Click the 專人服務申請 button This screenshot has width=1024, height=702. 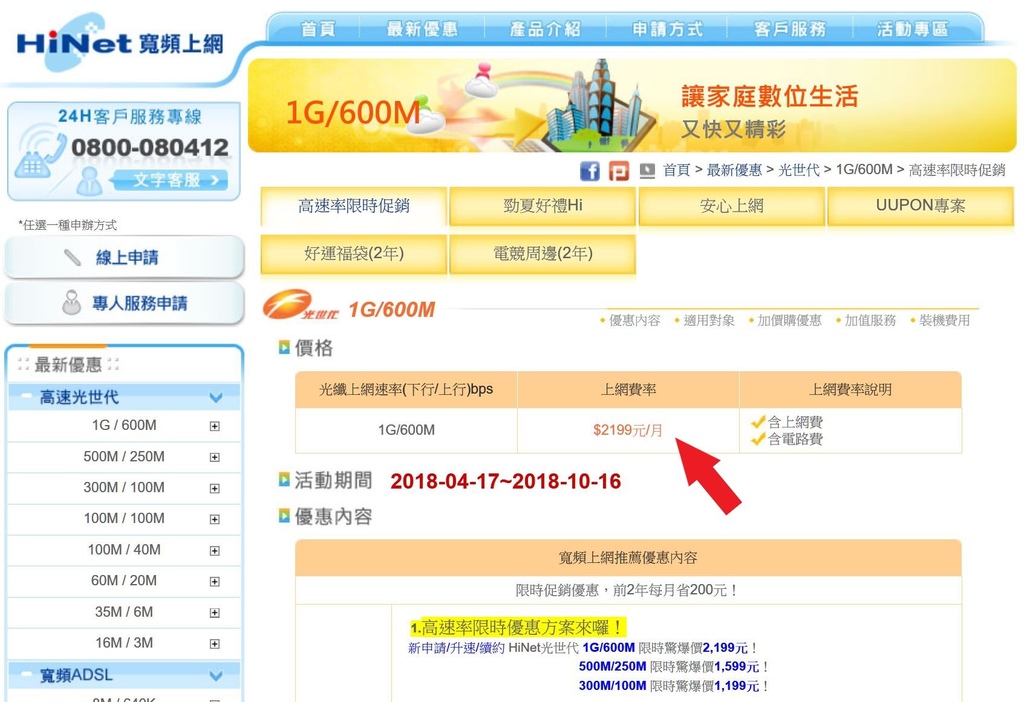click(124, 303)
